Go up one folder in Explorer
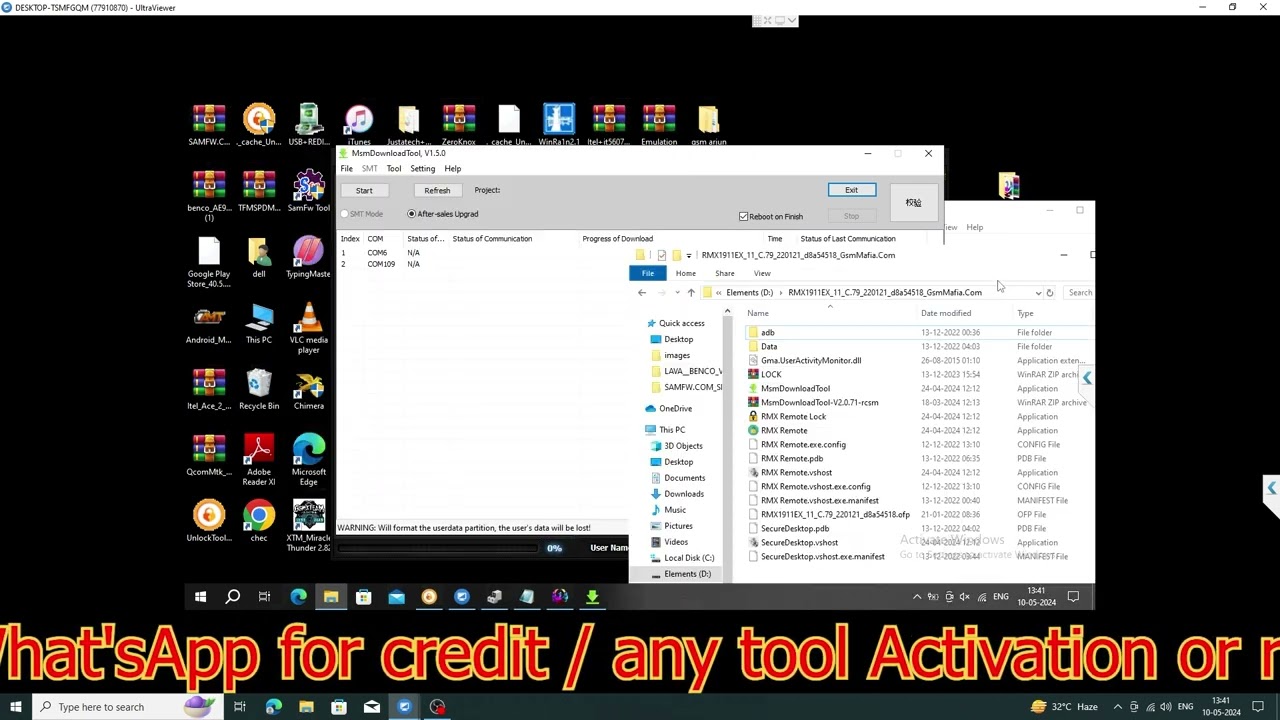Viewport: 1280px width, 720px height. [690, 293]
